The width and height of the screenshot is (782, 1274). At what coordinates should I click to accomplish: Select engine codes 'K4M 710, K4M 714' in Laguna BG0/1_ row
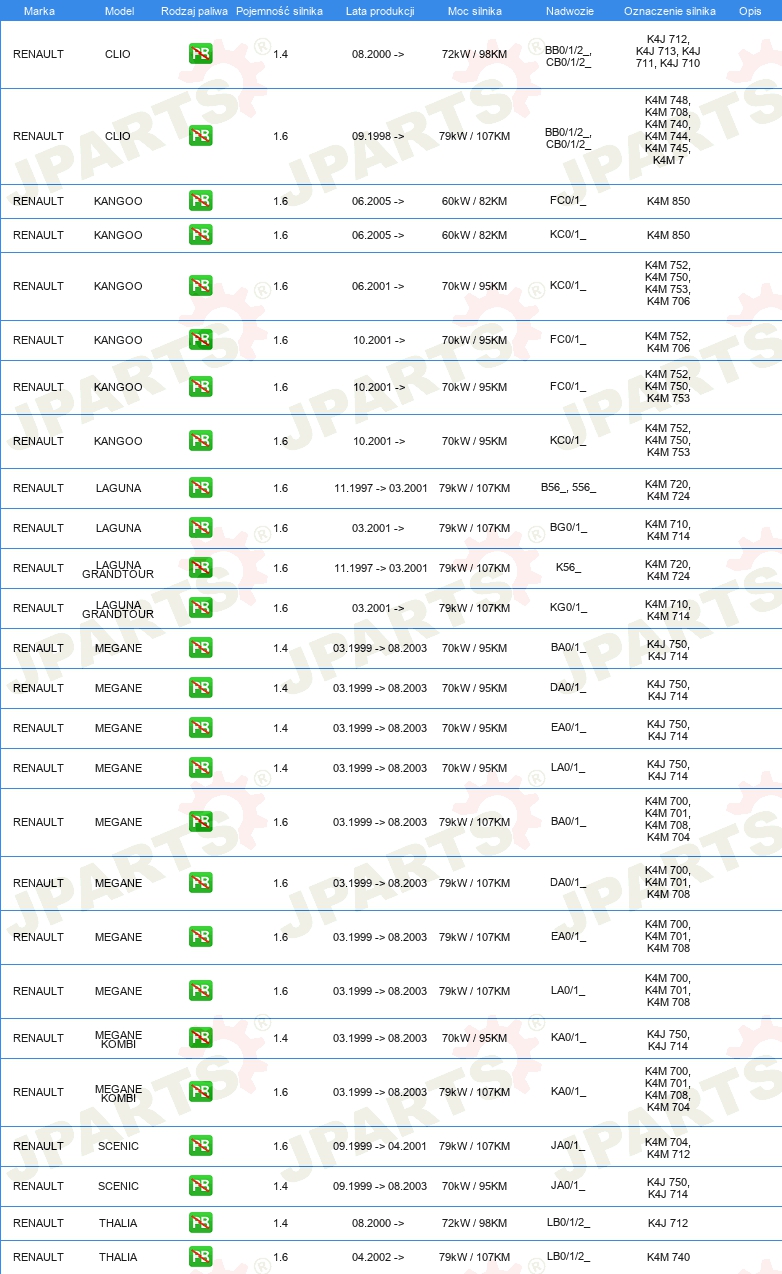tap(668, 530)
